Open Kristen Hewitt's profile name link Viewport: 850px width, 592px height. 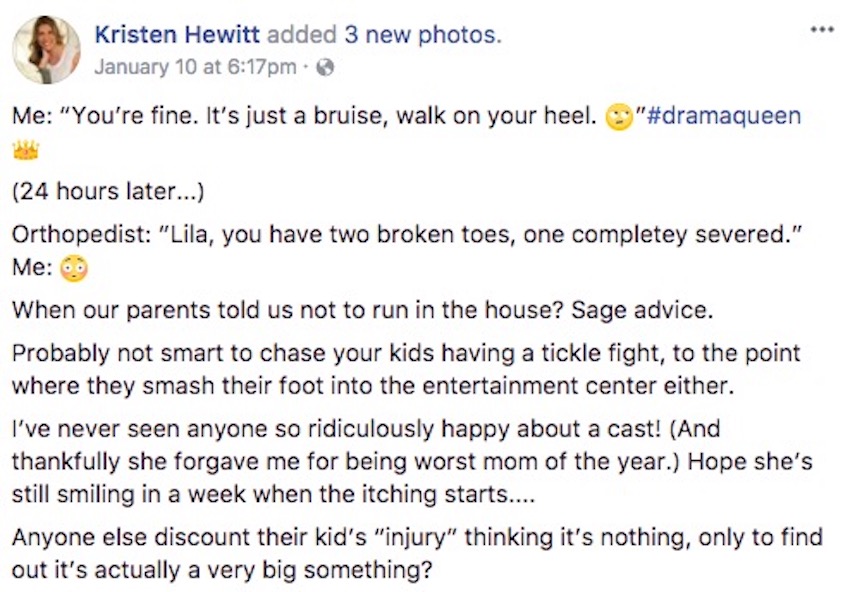click(177, 35)
